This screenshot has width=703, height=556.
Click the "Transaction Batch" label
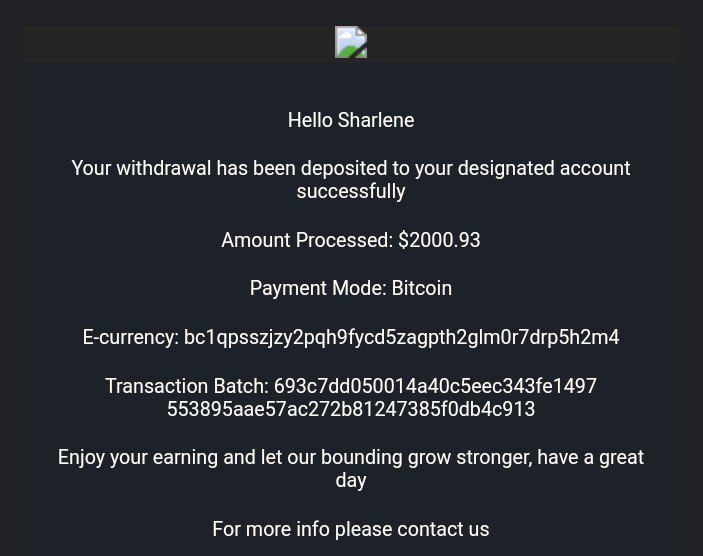tap(186, 385)
